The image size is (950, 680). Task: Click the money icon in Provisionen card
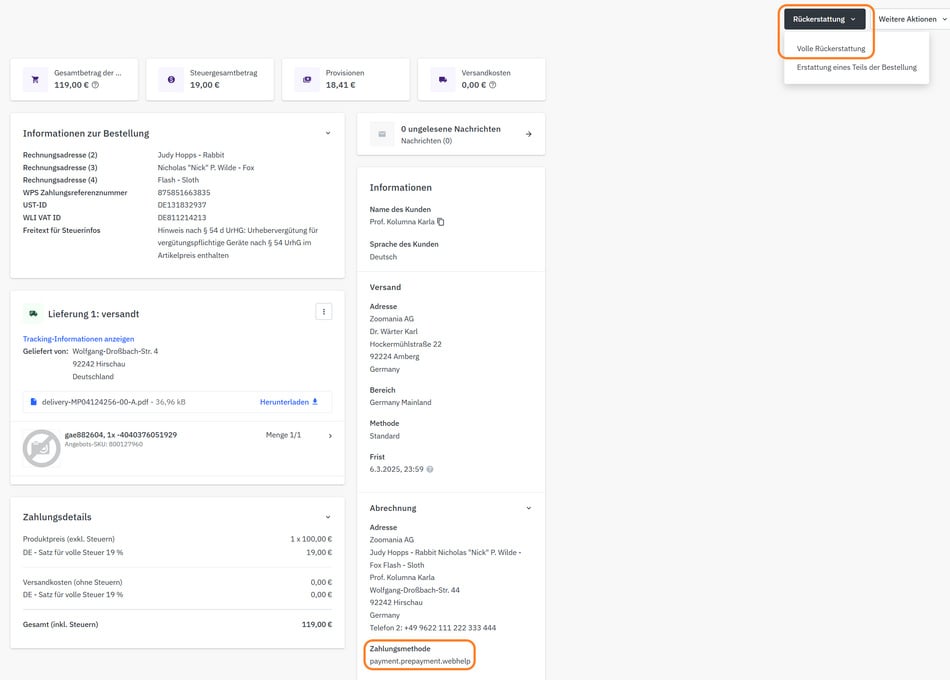click(307, 79)
